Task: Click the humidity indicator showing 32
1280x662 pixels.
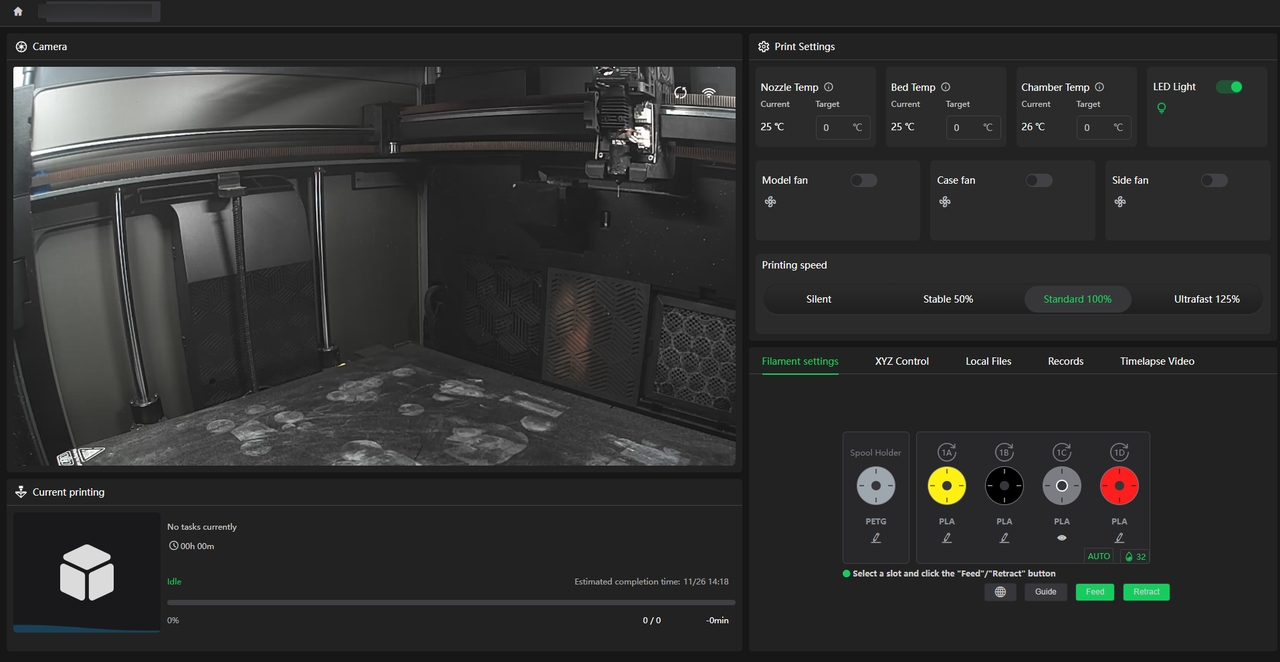Action: pyautogui.click(x=1134, y=556)
